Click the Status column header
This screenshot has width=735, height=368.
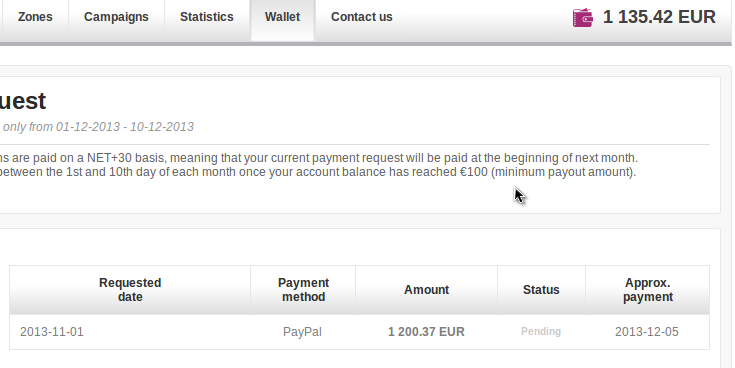541,290
